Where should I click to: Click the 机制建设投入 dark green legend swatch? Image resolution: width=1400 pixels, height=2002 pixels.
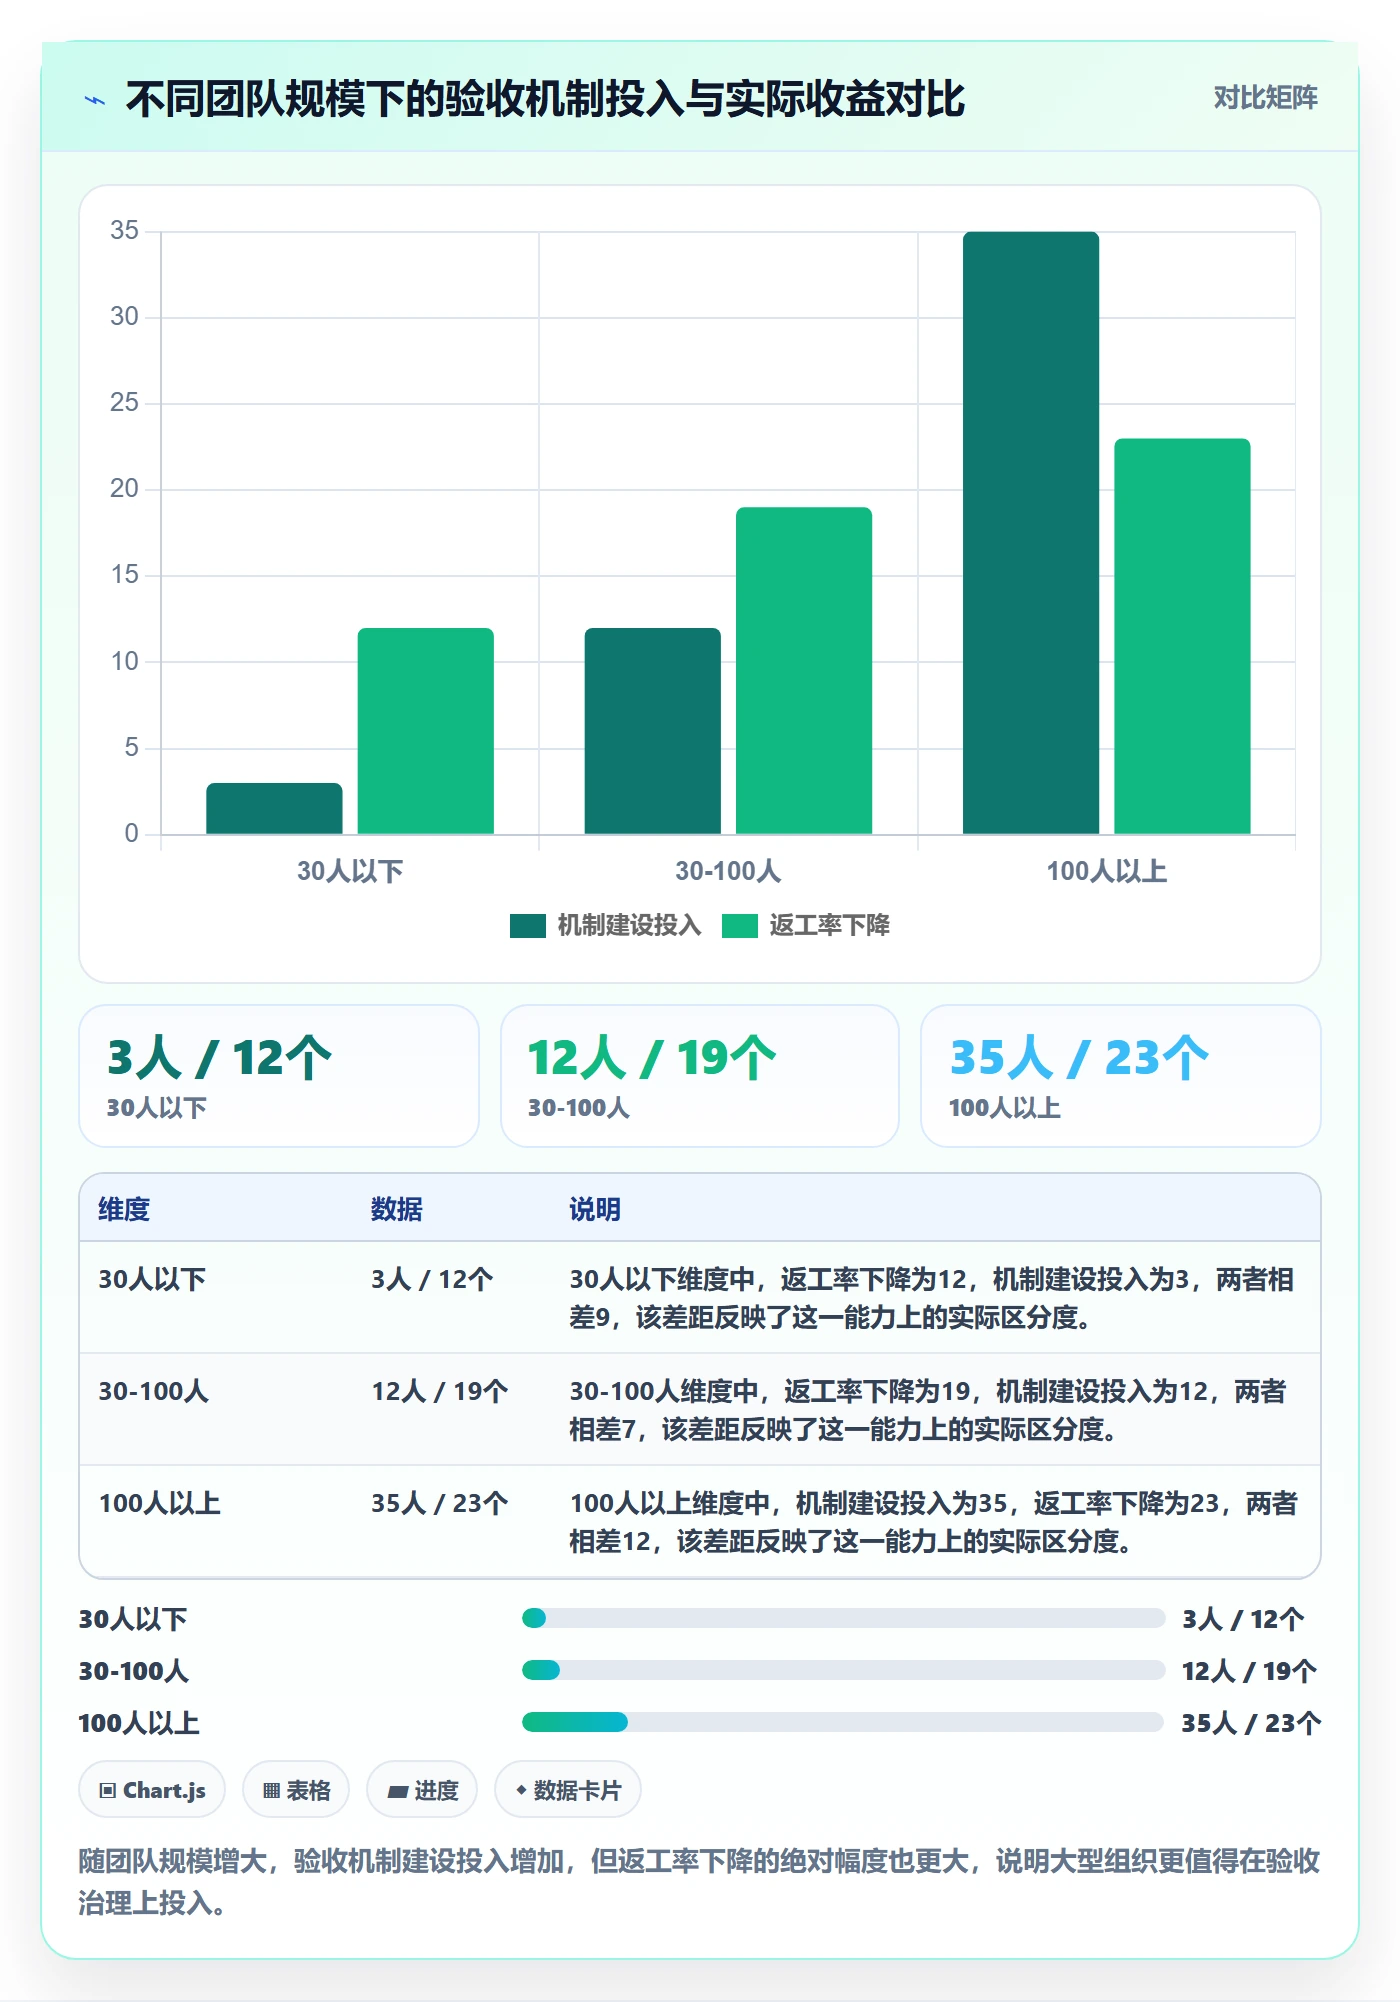click(x=527, y=926)
